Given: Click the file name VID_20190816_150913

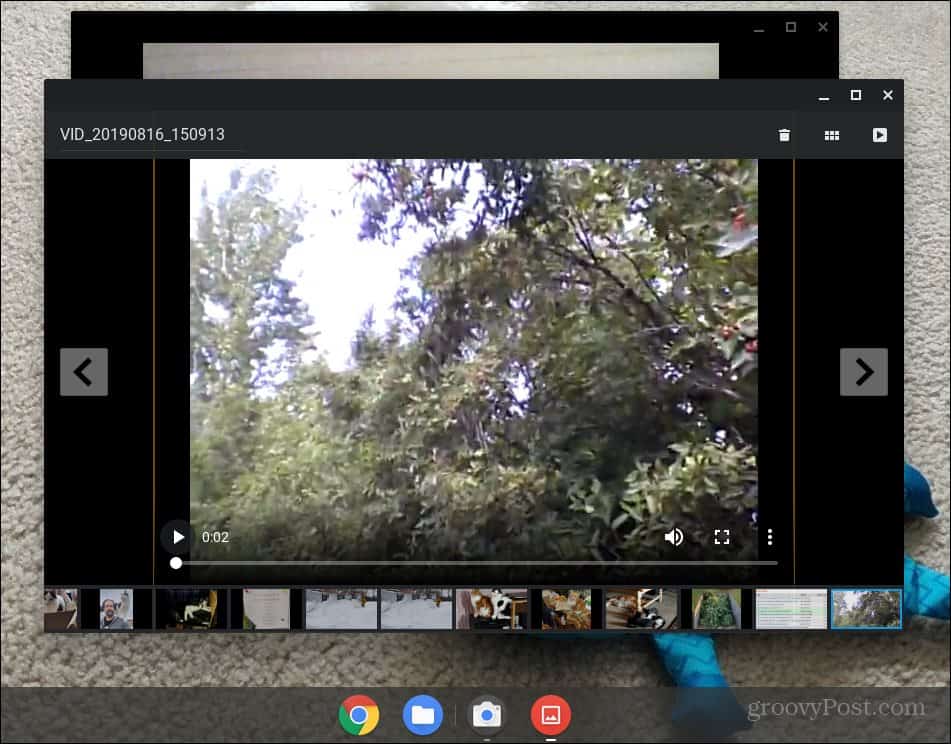Looking at the screenshot, I should [x=142, y=134].
